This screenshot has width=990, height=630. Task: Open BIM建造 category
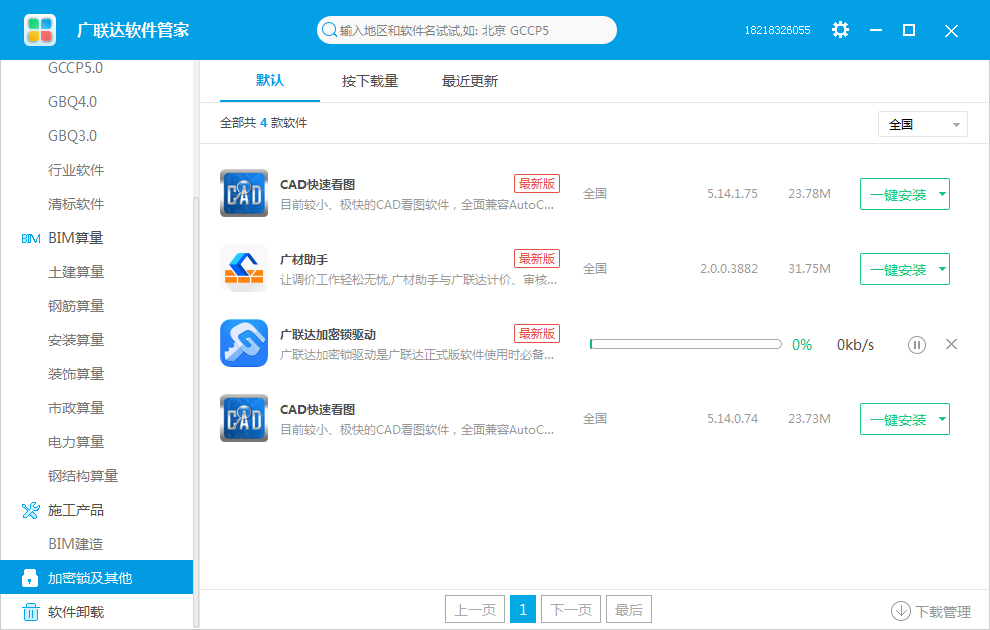(75, 544)
